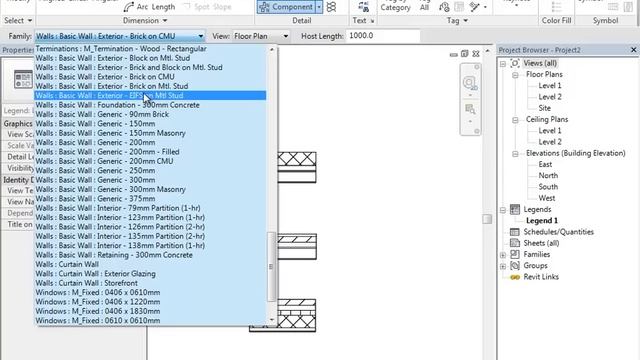640x360 pixels.
Task: Choose Generic - 90mm Brick wall
Action: tap(150, 114)
